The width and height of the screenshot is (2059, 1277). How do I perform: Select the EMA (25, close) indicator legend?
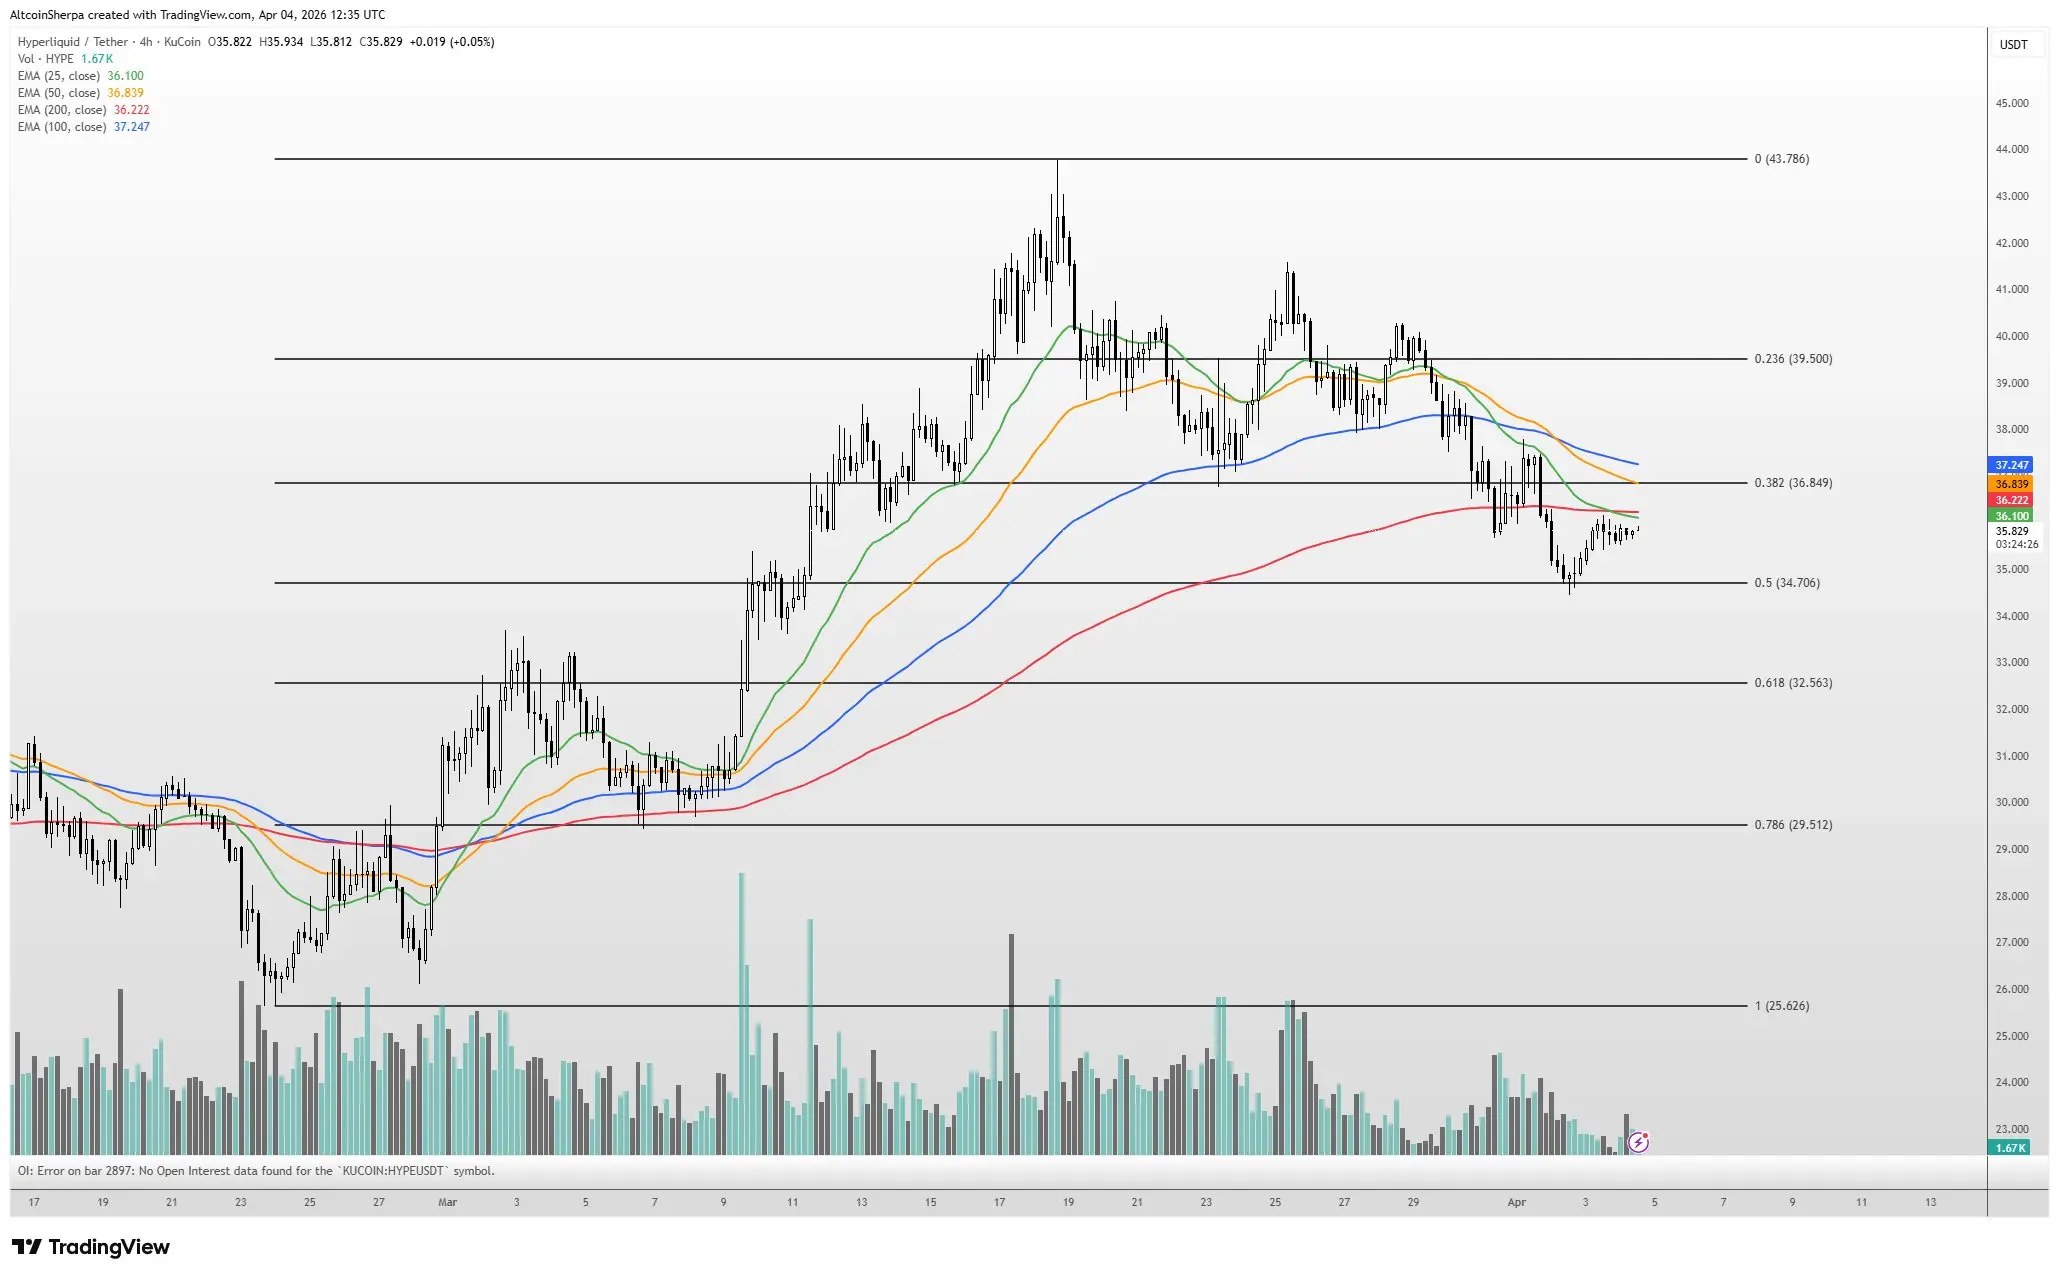click(59, 76)
